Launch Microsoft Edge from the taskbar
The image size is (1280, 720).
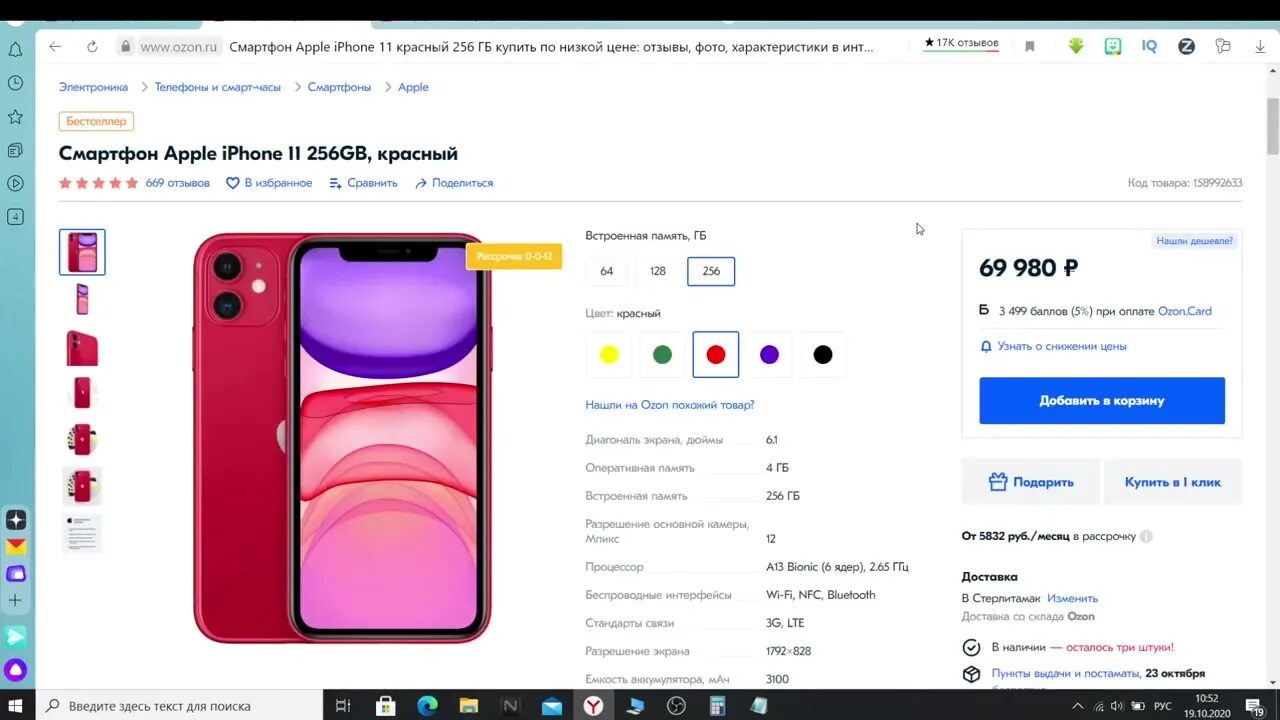pos(427,705)
